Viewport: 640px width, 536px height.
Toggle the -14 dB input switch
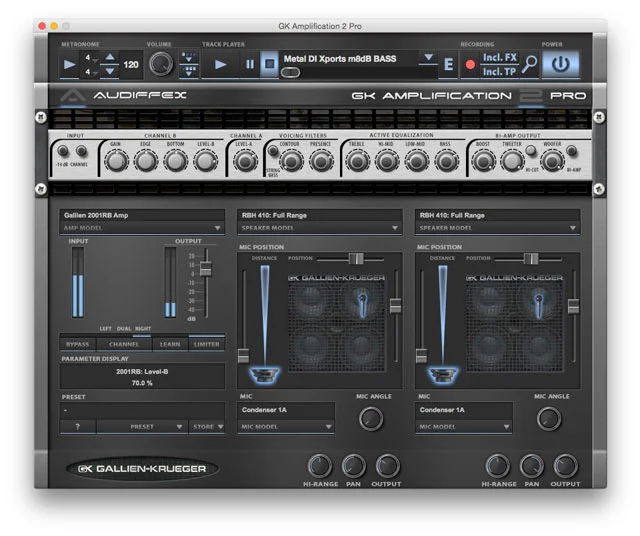tap(63, 151)
